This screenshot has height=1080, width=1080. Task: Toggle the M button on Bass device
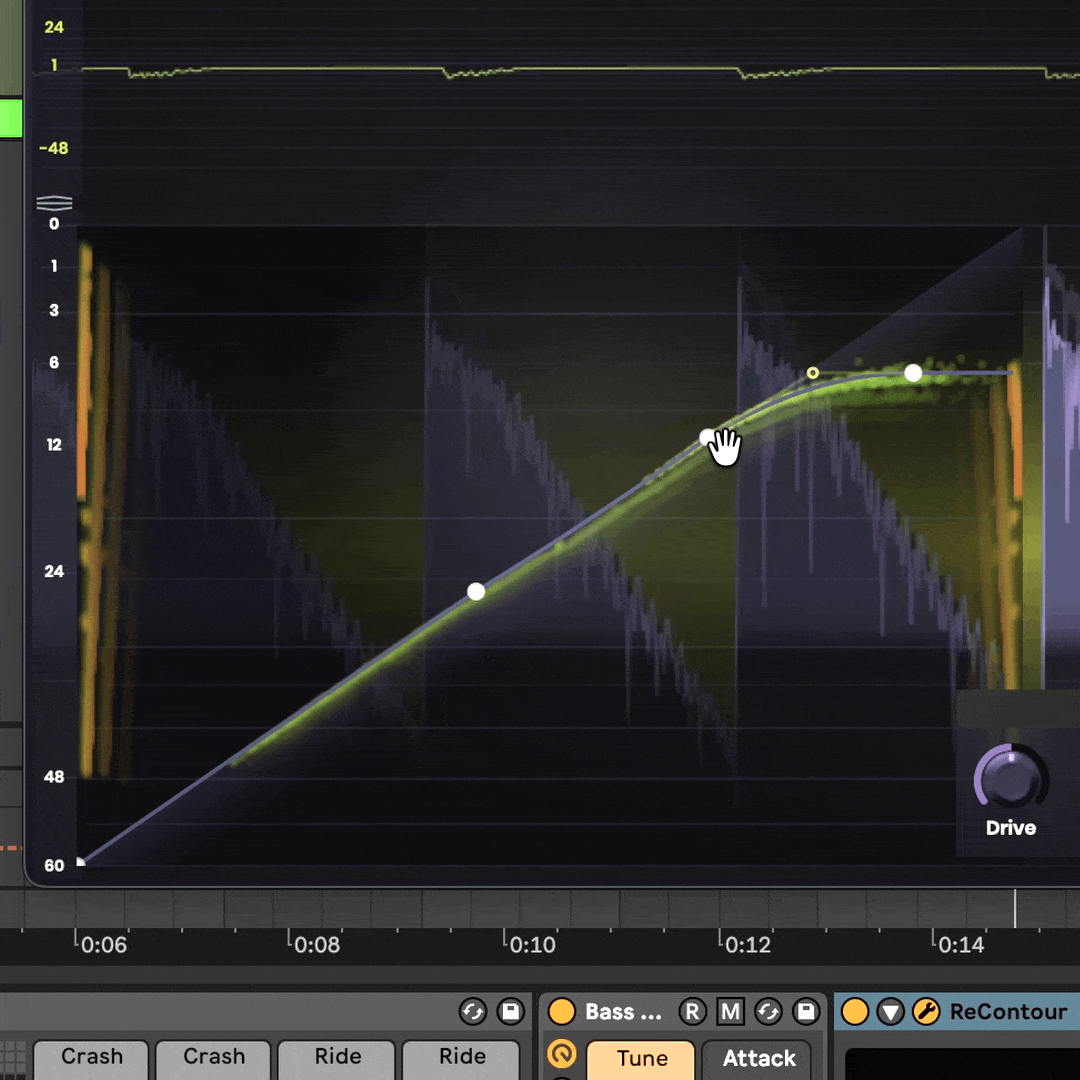click(731, 1012)
